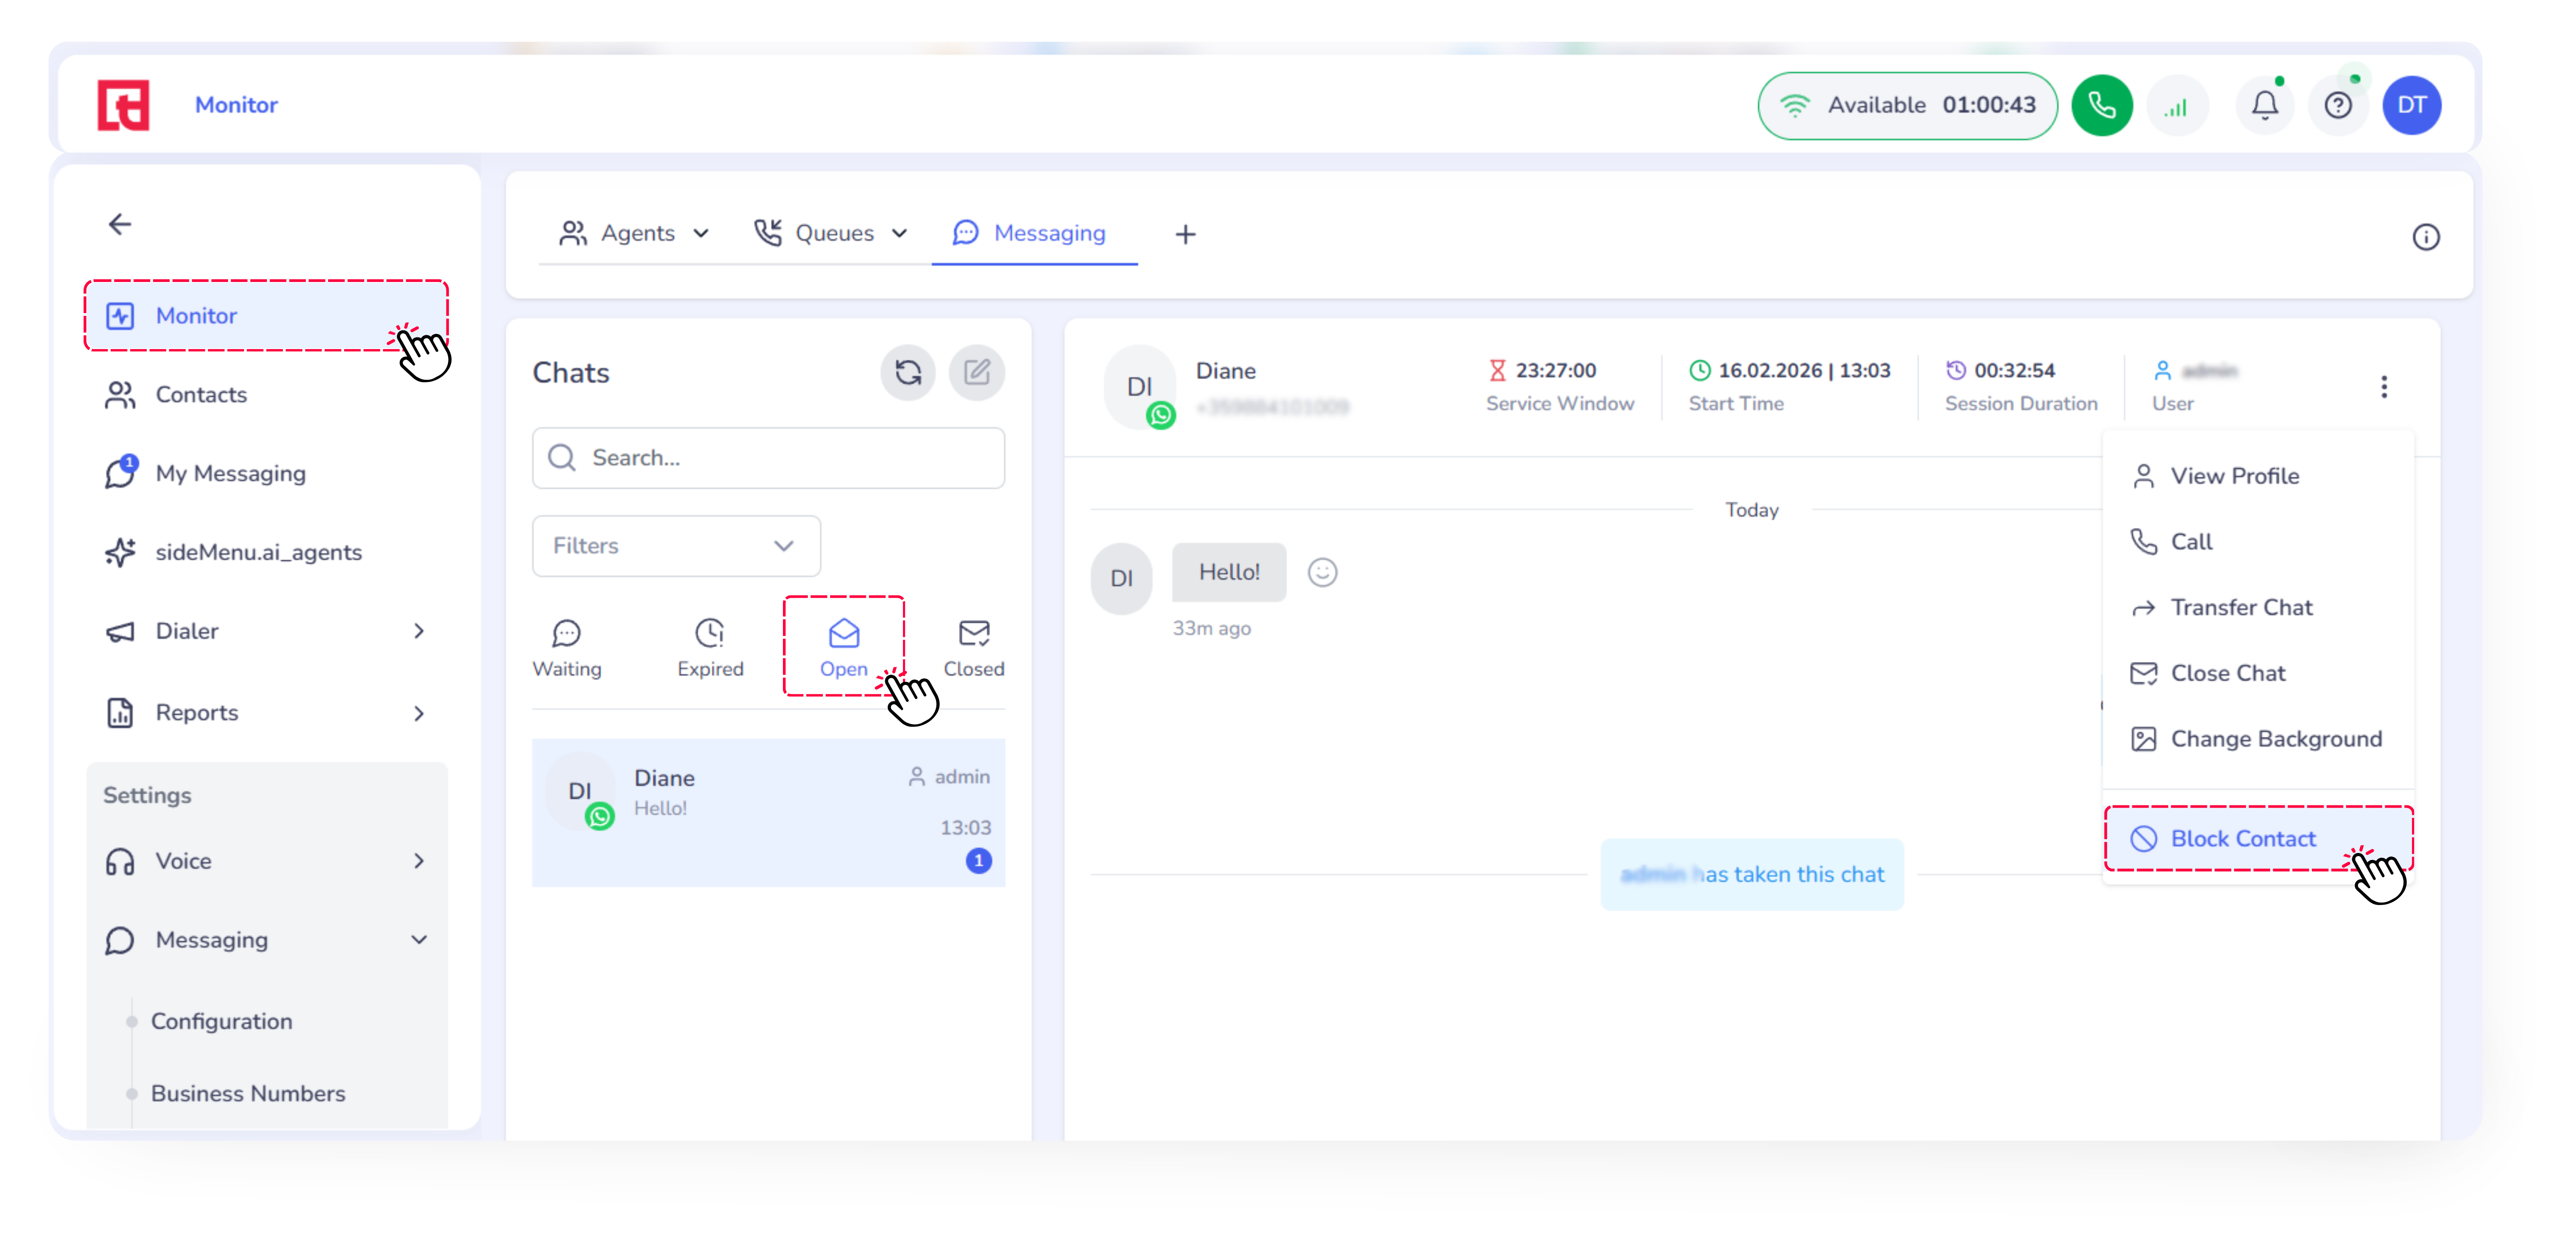Click the compose new chat icon
2576x1255 pixels.
point(976,373)
